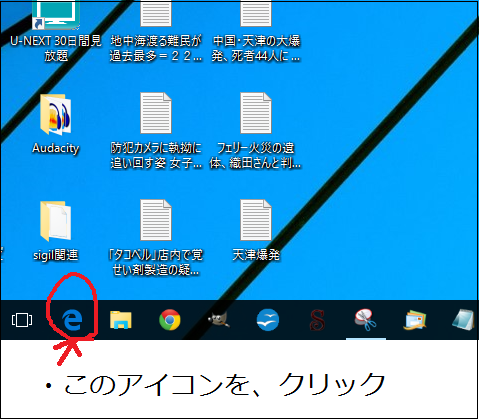Select the フェリー火災の遺体 text file icon
Screen dimensions: 479x420
click(x=256, y=113)
